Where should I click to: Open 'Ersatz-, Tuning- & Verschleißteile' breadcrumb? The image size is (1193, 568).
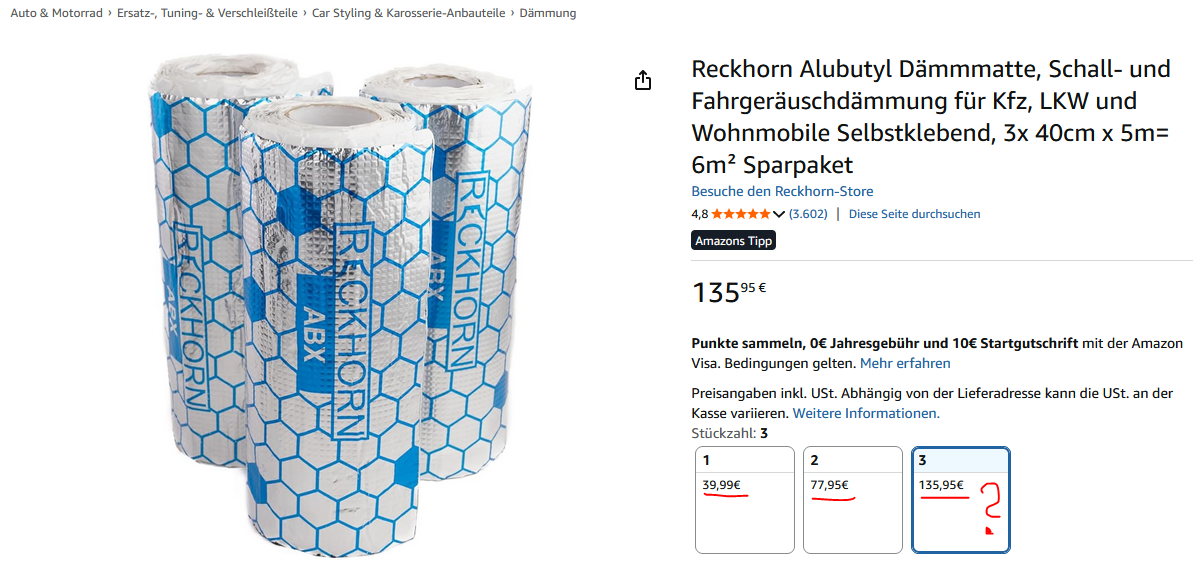pos(208,13)
